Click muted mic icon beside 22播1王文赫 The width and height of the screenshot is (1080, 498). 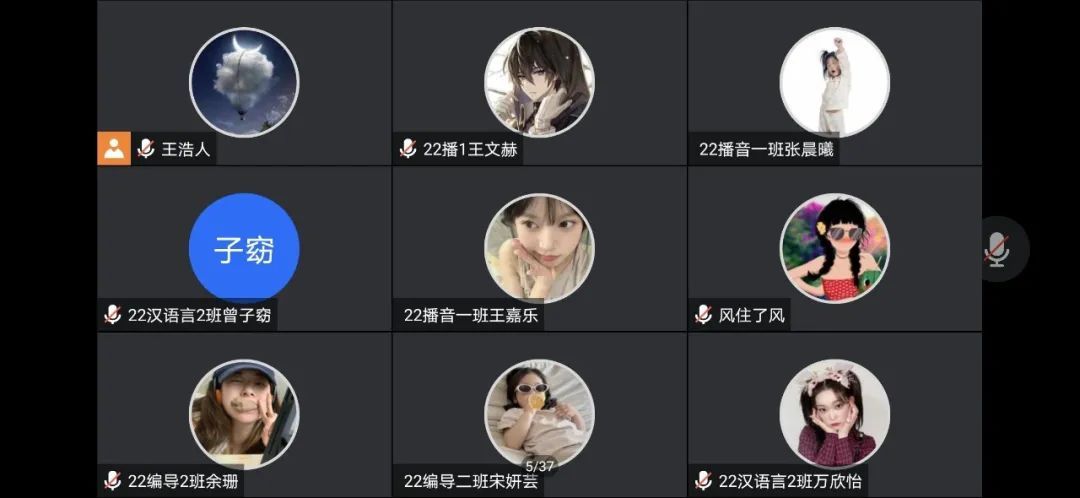(x=408, y=149)
